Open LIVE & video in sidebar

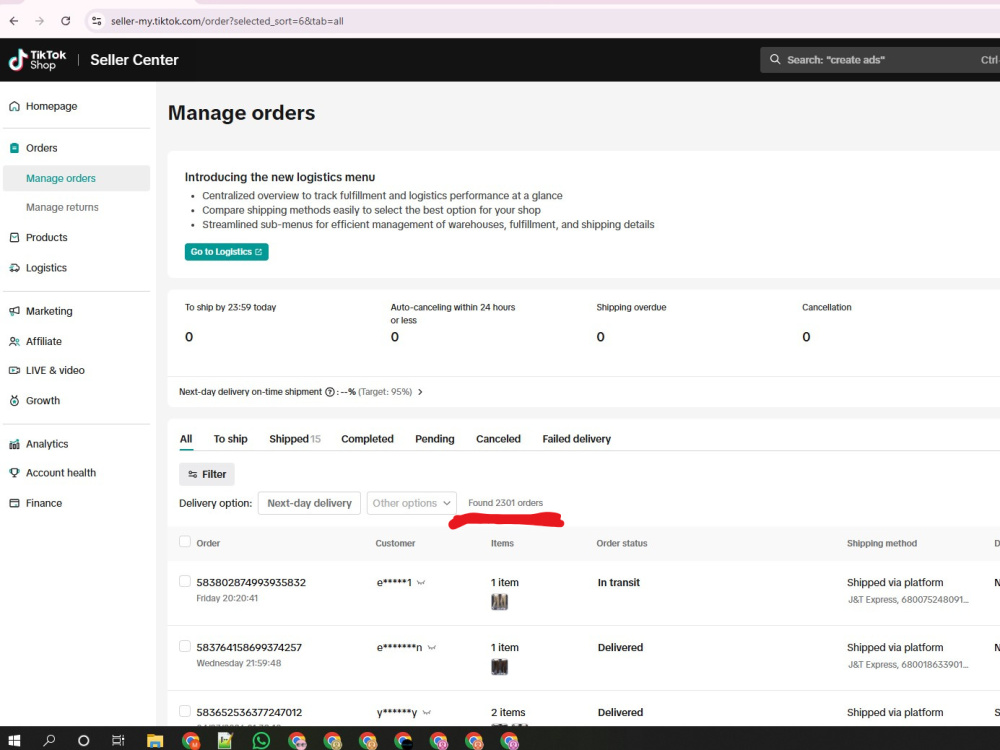click(55, 371)
